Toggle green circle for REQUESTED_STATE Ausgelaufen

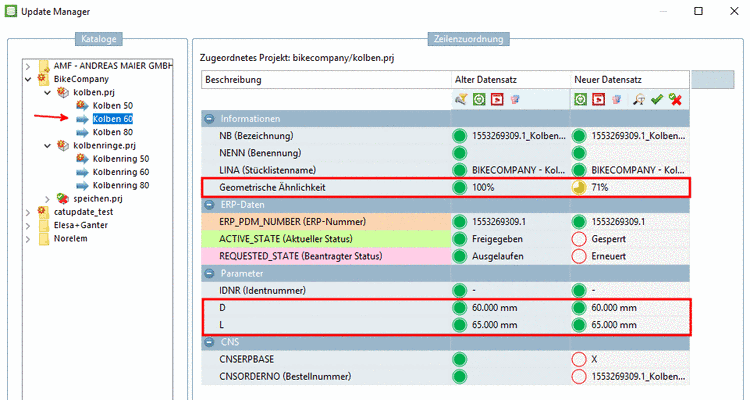459,256
